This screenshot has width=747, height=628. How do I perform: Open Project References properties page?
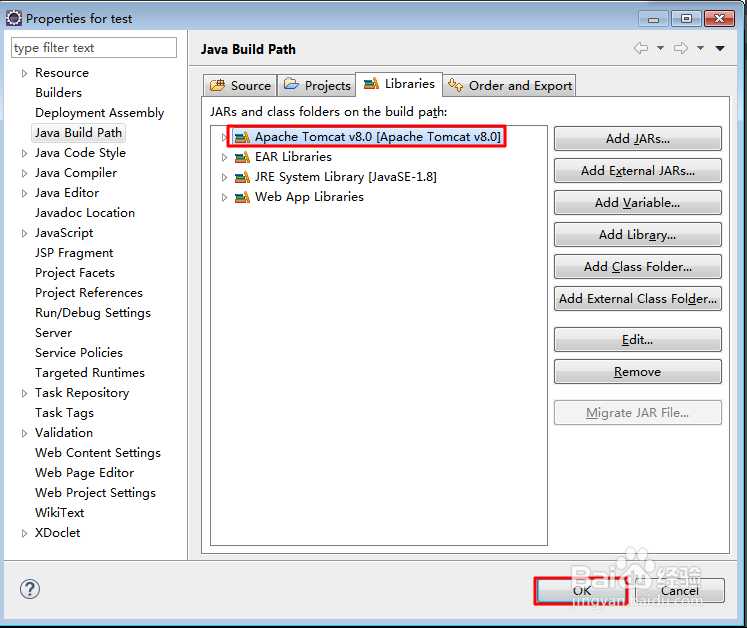pyautogui.click(x=89, y=293)
